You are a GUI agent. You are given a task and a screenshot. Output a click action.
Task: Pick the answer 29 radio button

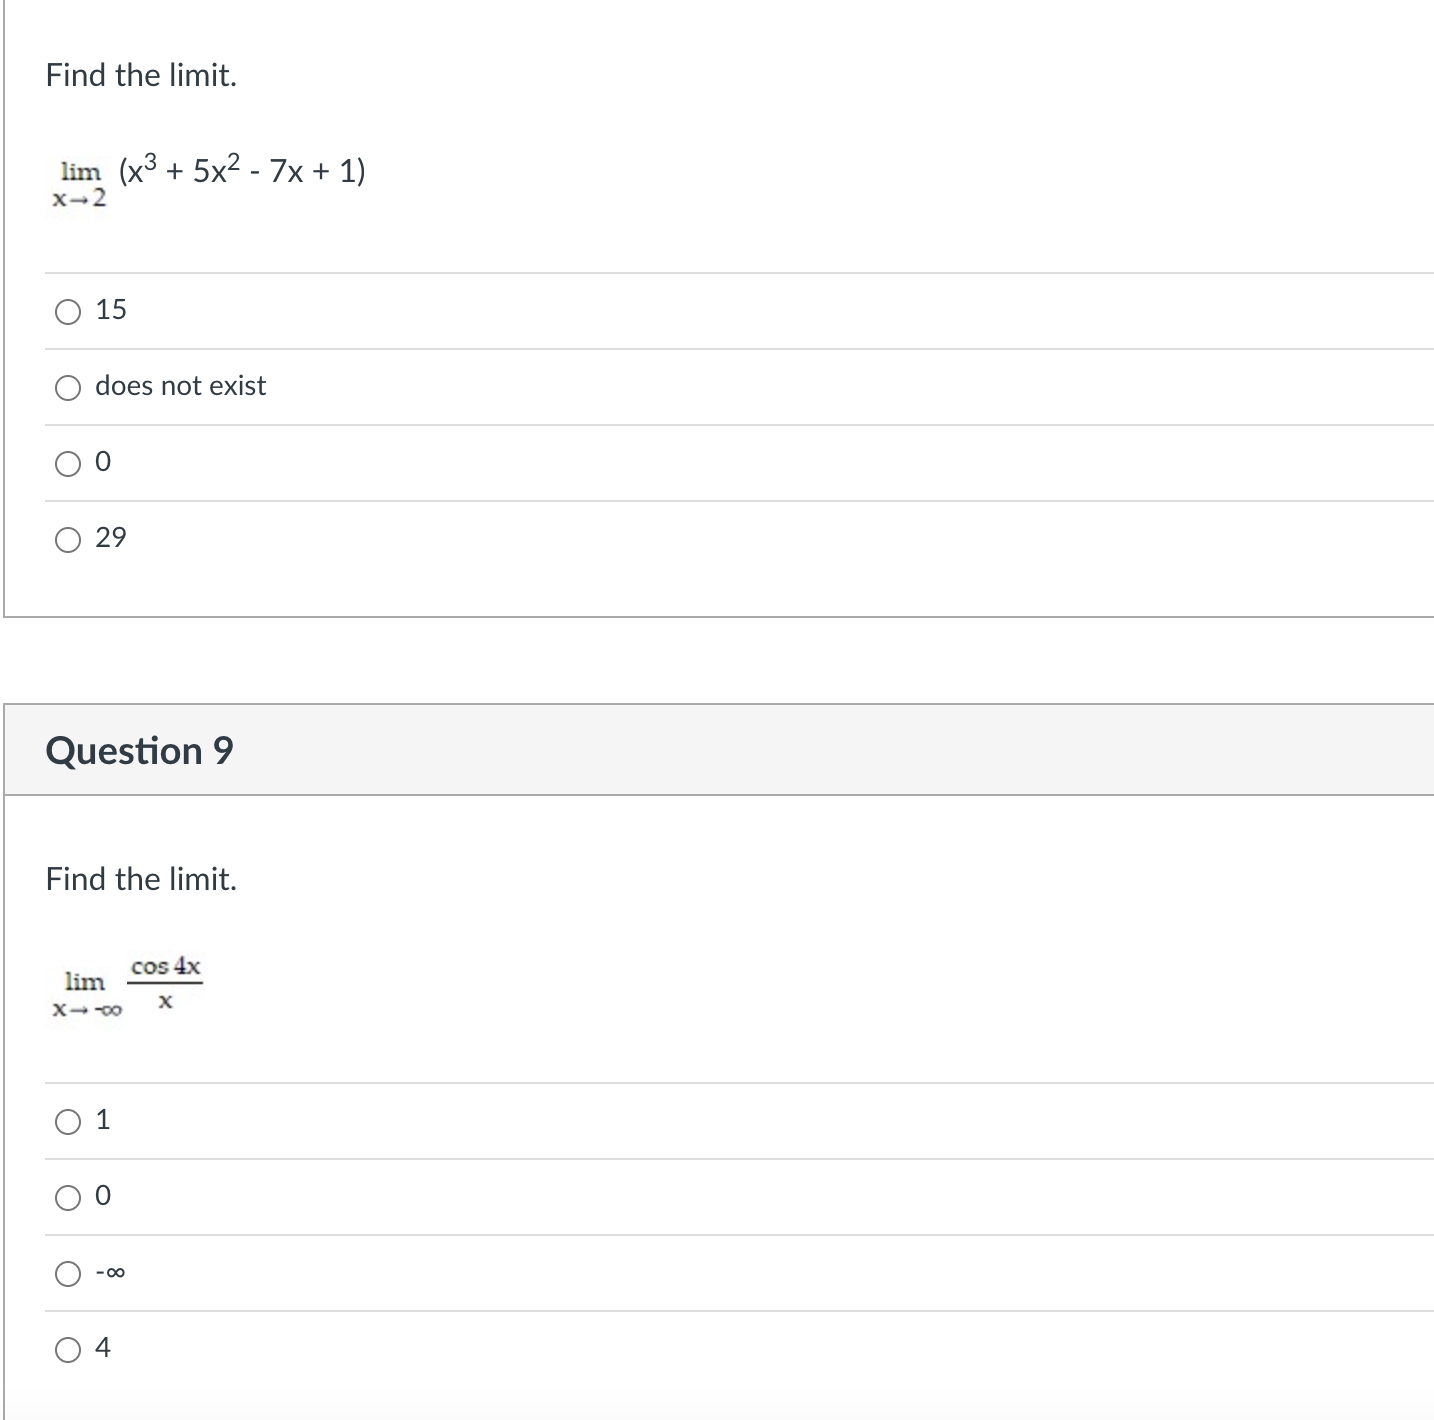tap(68, 540)
